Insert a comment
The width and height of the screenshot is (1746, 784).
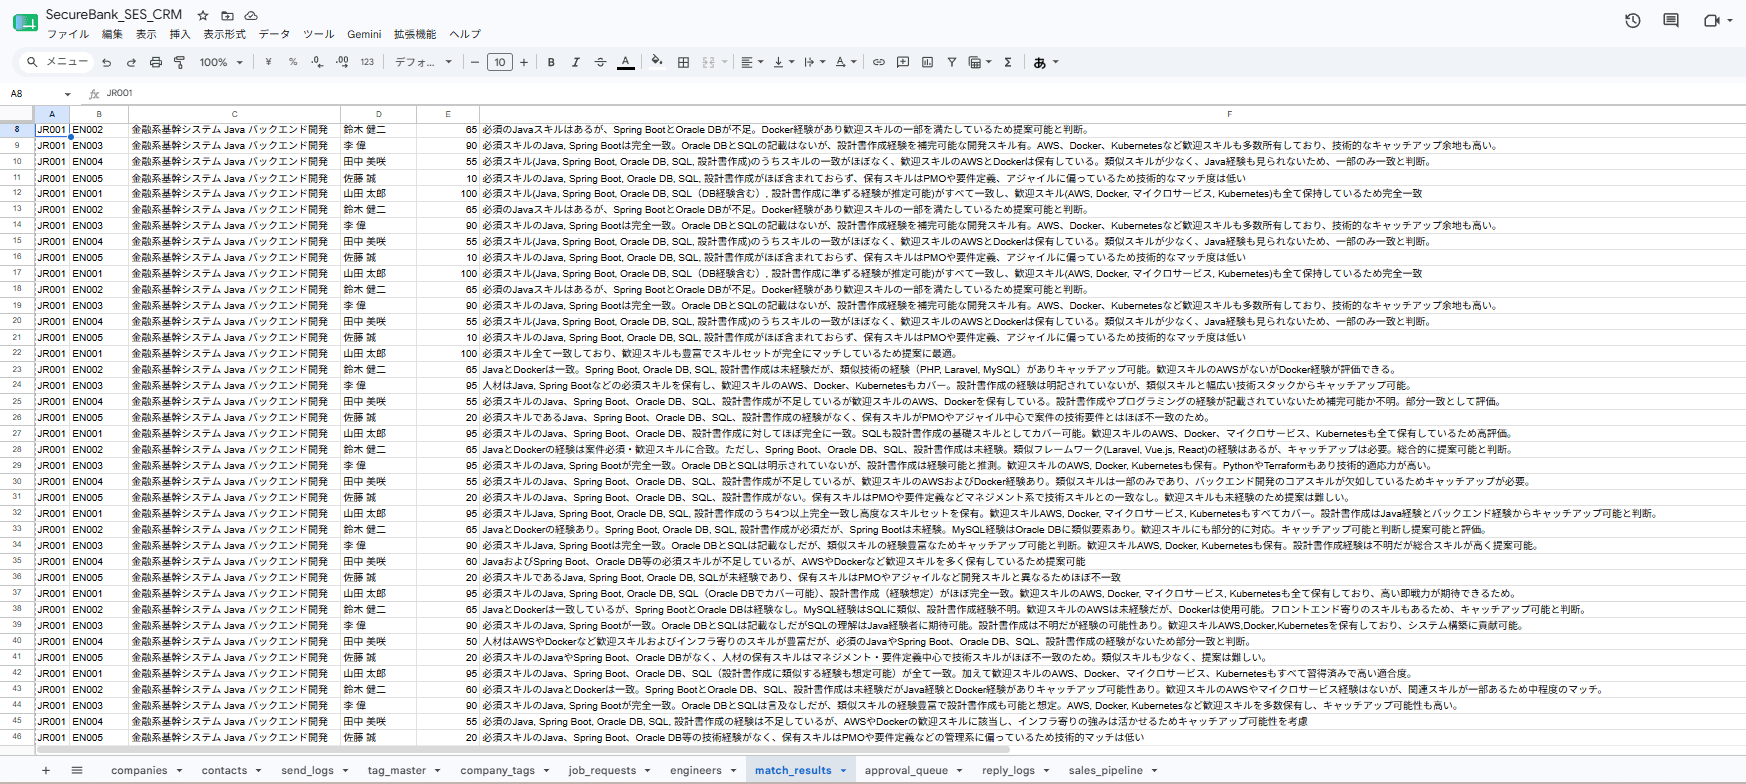click(903, 62)
